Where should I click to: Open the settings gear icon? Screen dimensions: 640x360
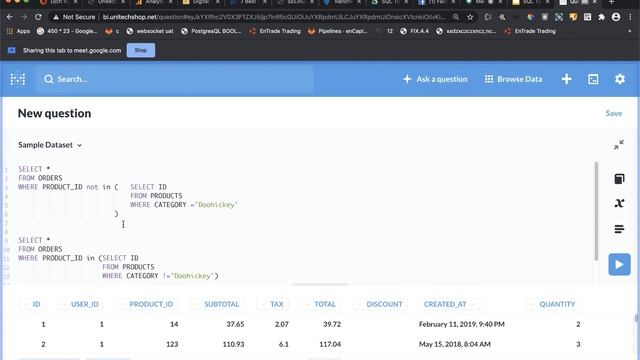click(x=620, y=79)
